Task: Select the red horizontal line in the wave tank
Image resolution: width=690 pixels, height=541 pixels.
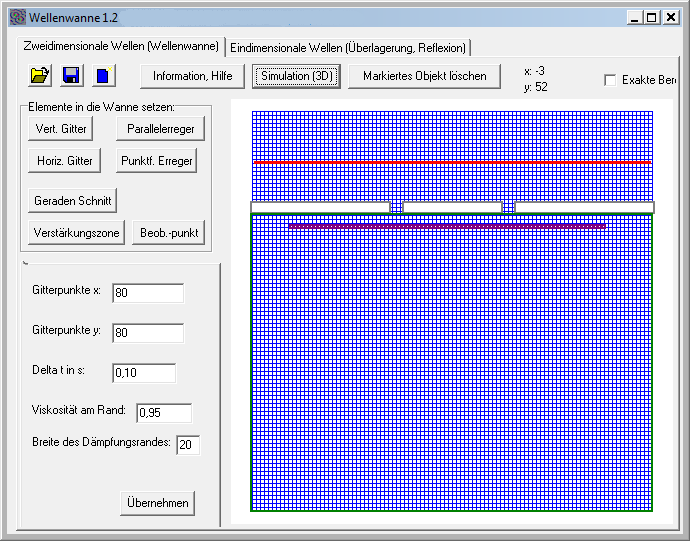Action: (450, 162)
